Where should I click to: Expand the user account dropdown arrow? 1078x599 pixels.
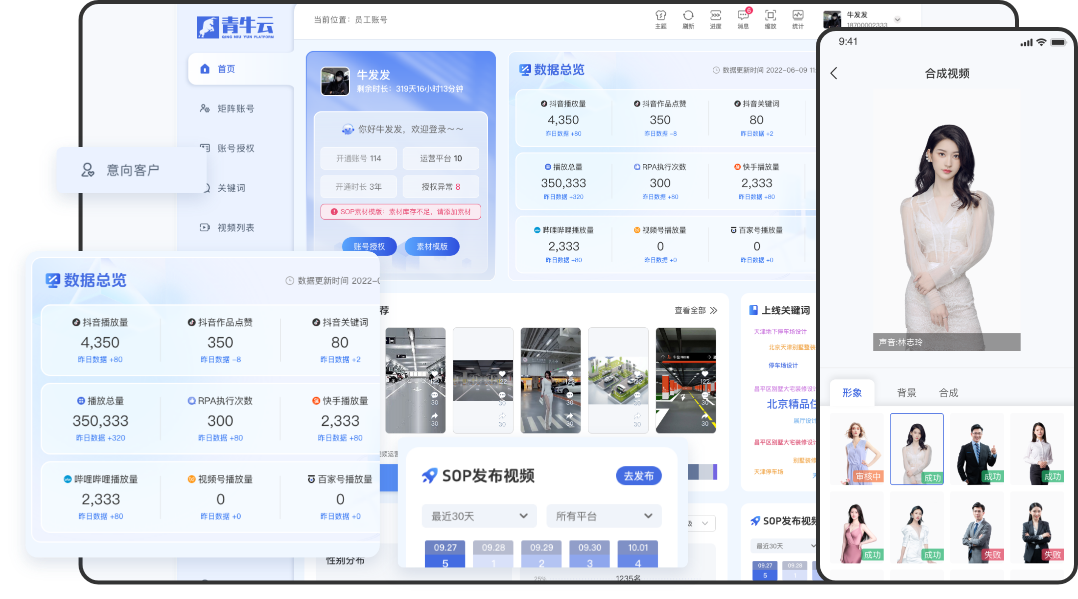point(897,19)
